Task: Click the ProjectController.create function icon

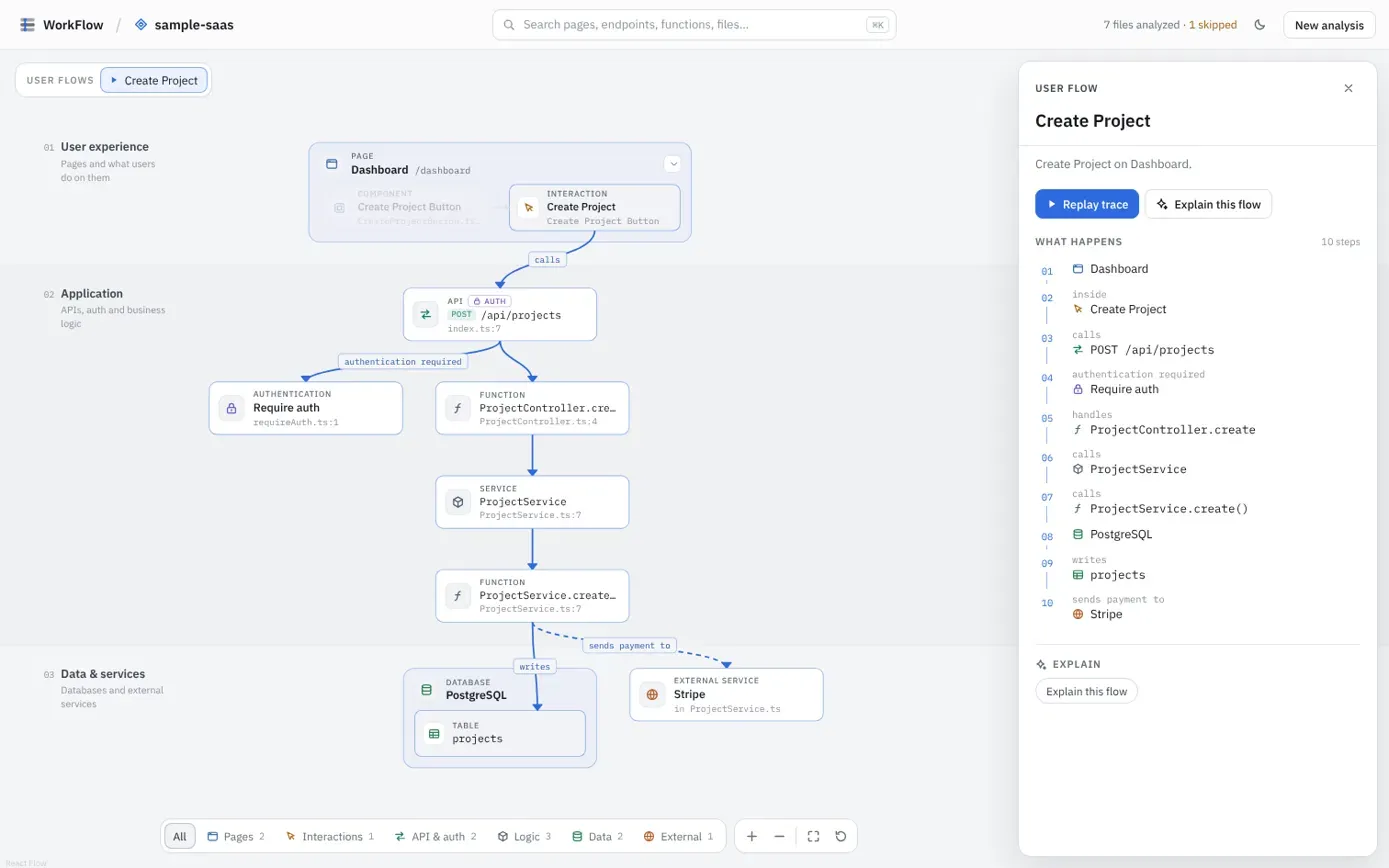Action: pos(458,408)
